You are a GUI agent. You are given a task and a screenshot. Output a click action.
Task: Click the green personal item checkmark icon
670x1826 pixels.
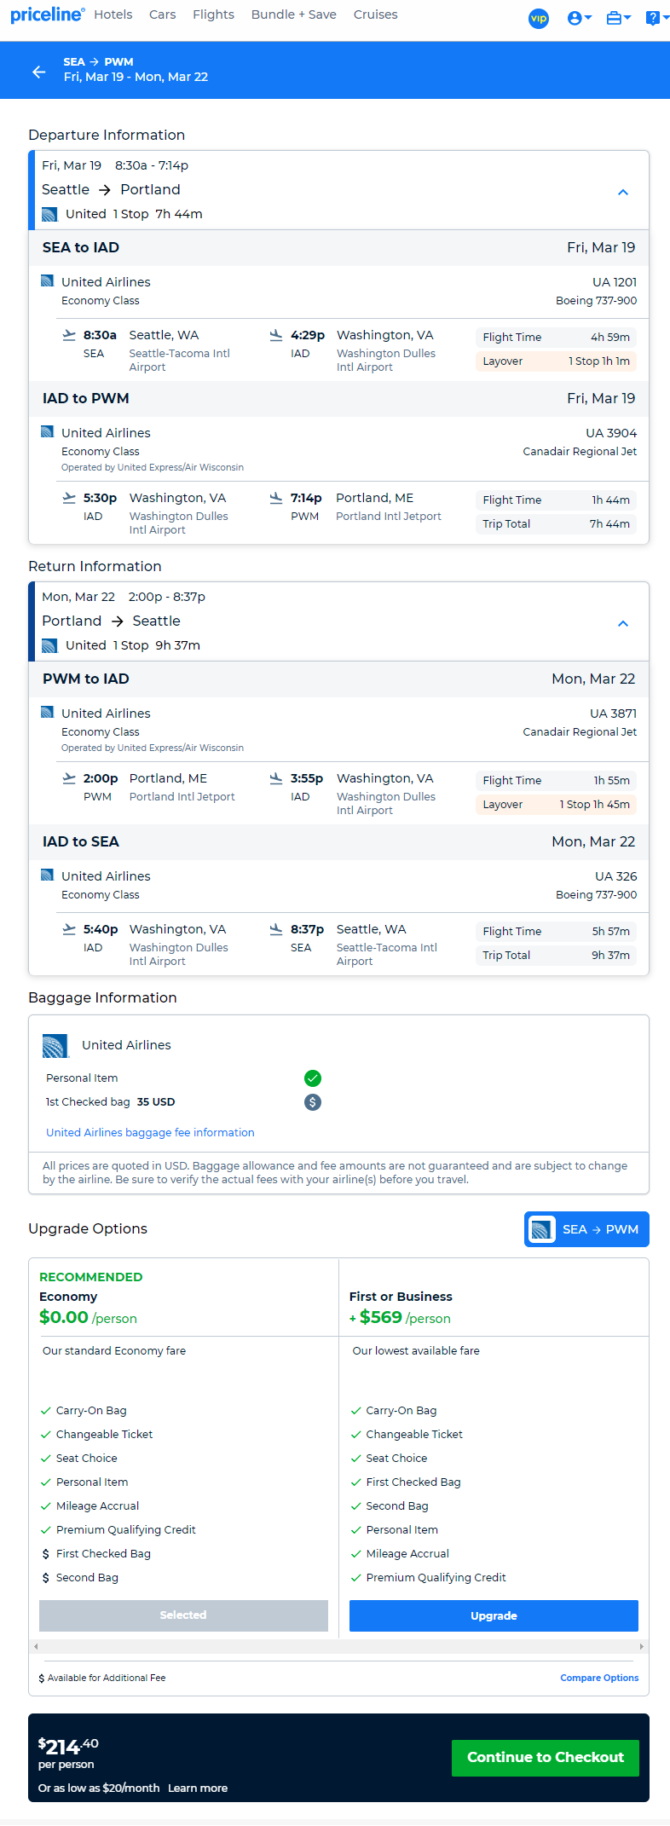coord(313,1078)
